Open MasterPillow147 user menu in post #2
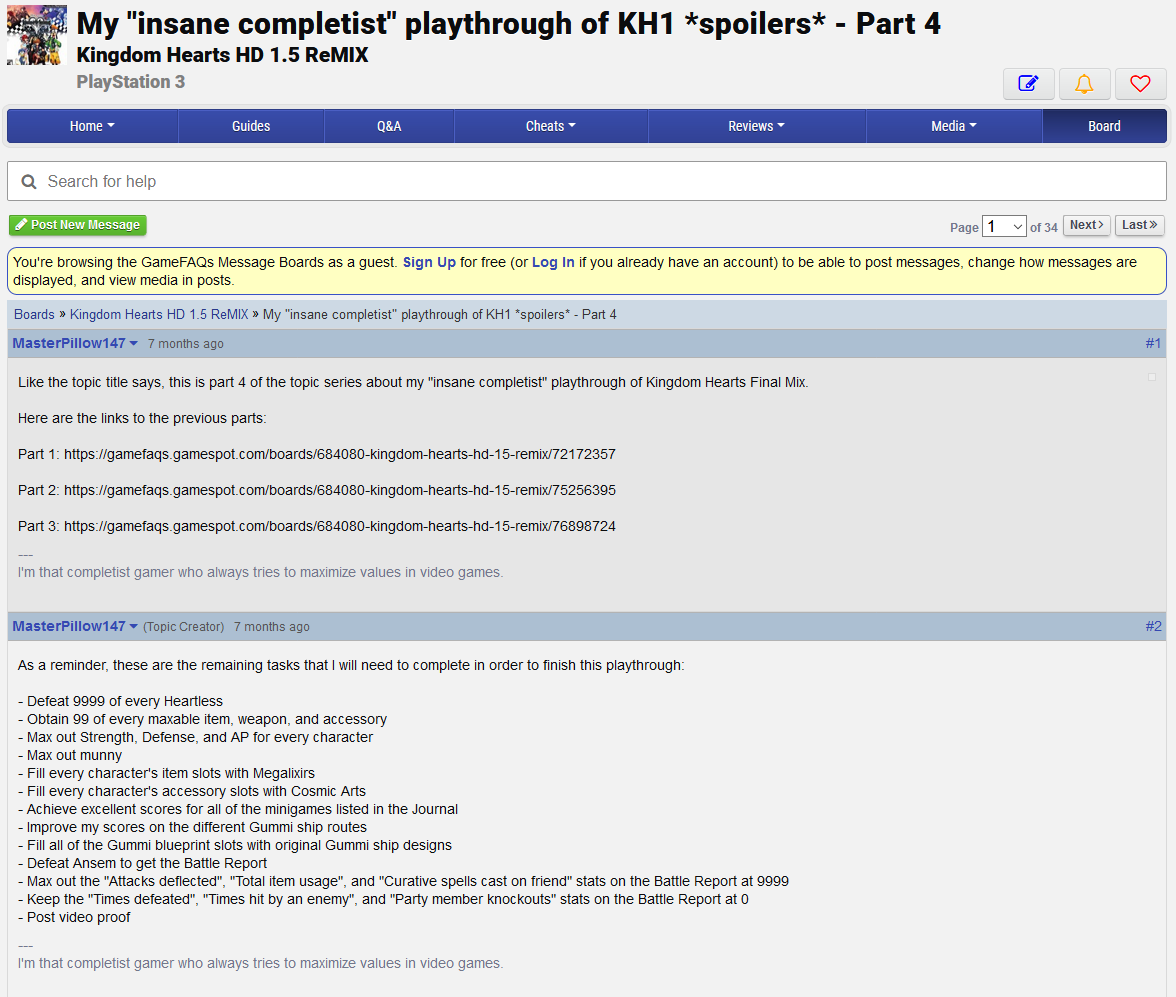The height and width of the screenshot is (997, 1176). pos(75,626)
